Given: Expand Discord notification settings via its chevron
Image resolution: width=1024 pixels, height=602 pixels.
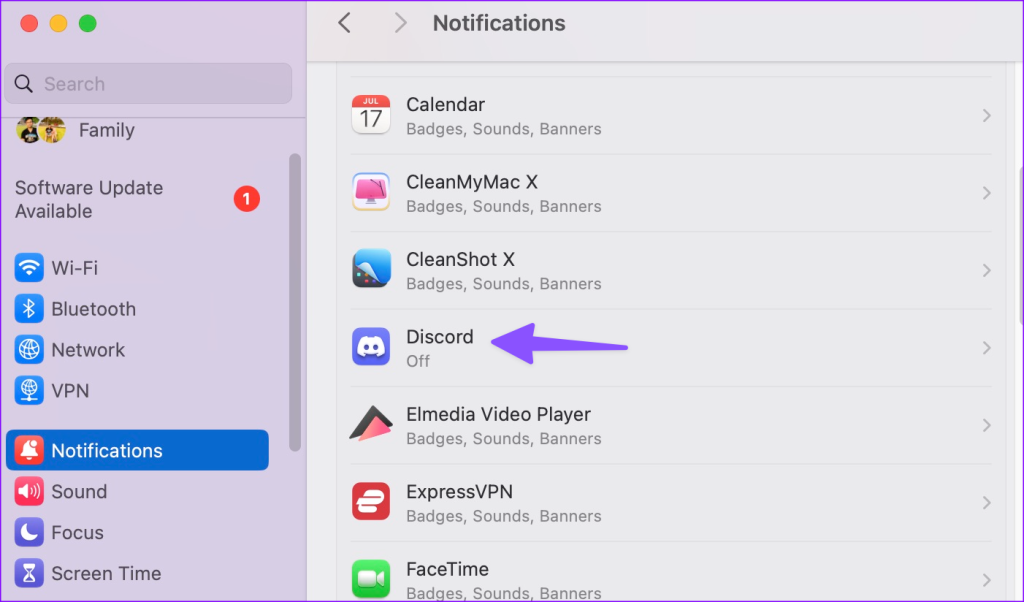Looking at the screenshot, I should point(987,347).
